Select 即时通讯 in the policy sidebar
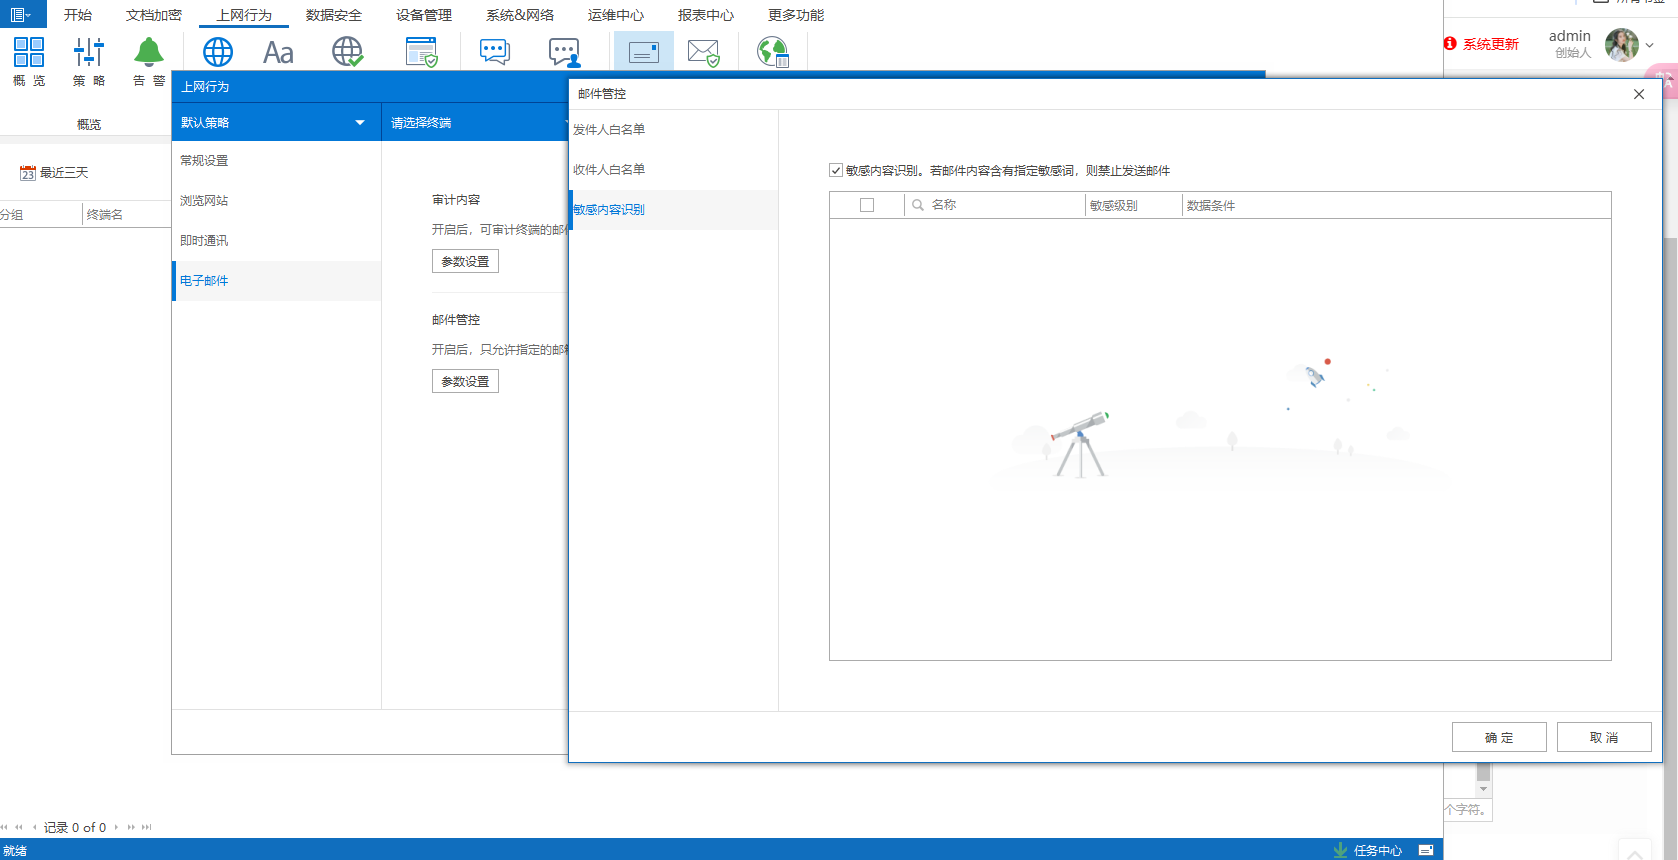This screenshot has height=860, width=1678. point(277,241)
